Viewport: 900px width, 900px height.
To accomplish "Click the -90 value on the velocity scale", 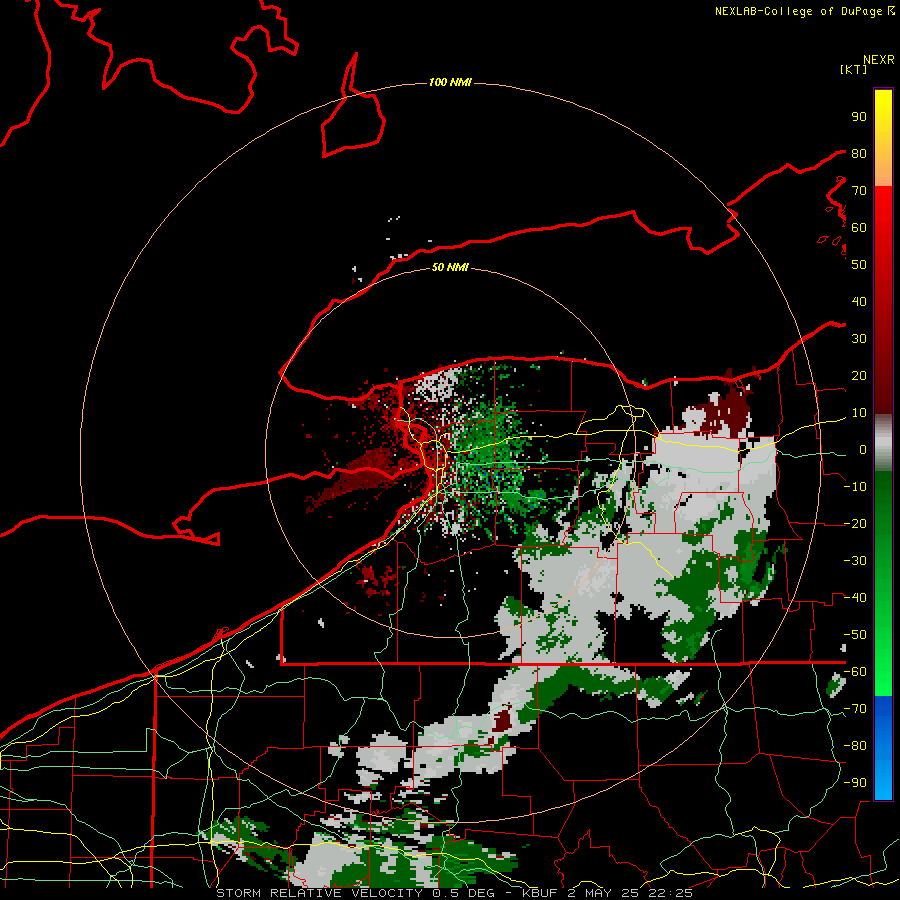I will coord(855,783).
